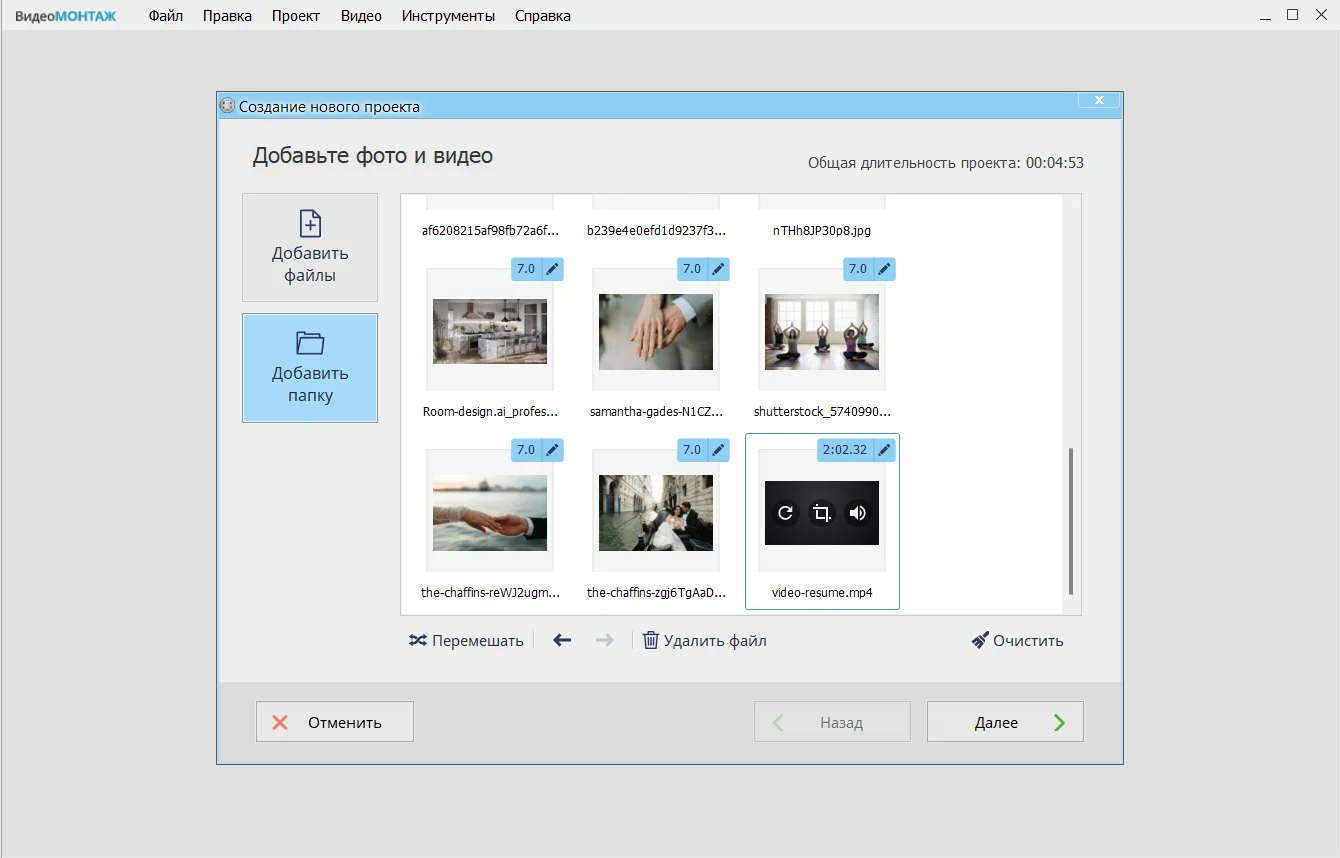Click Добавить папку button
The image size is (1340, 858).
point(310,368)
